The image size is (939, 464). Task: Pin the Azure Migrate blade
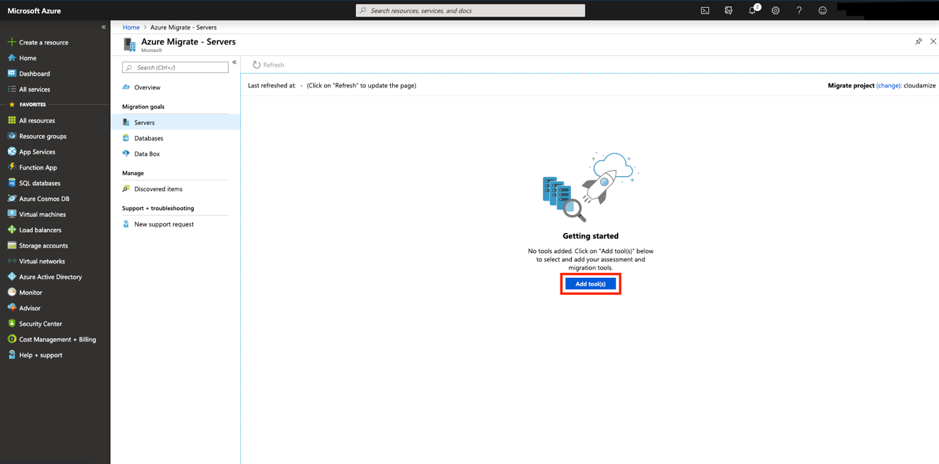tap(918, 42)
